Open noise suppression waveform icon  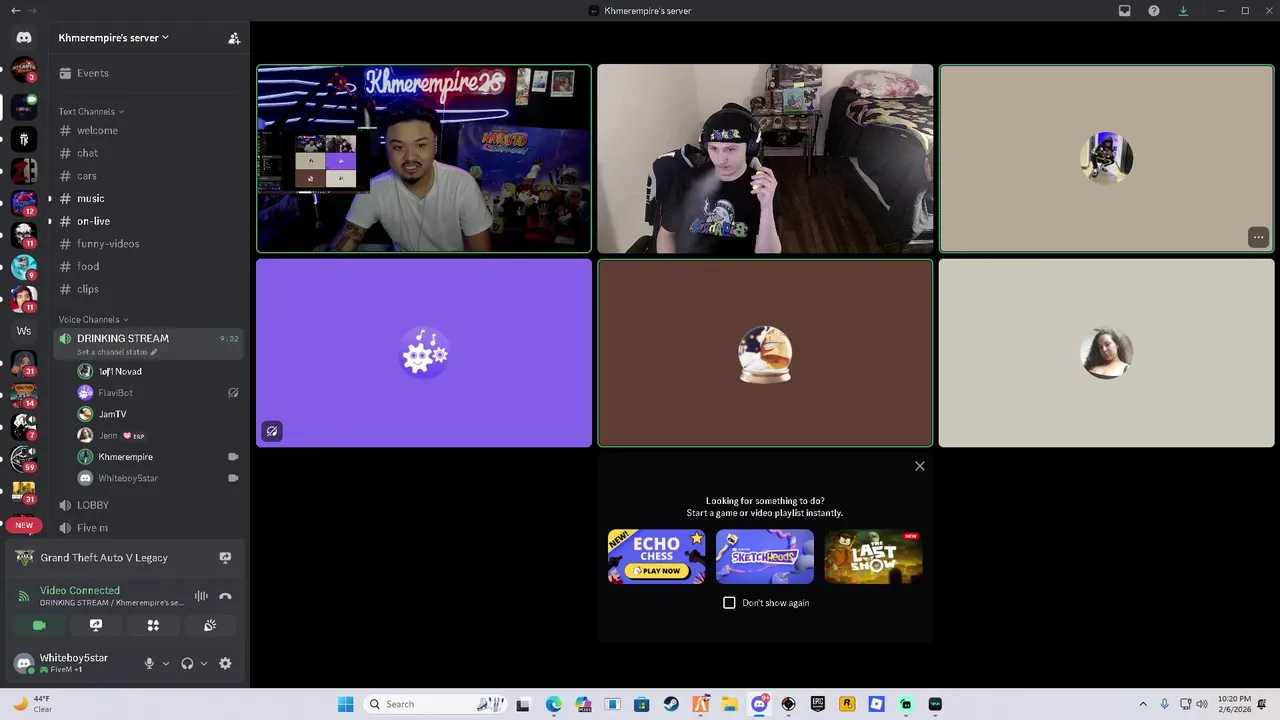click(201, 596)
